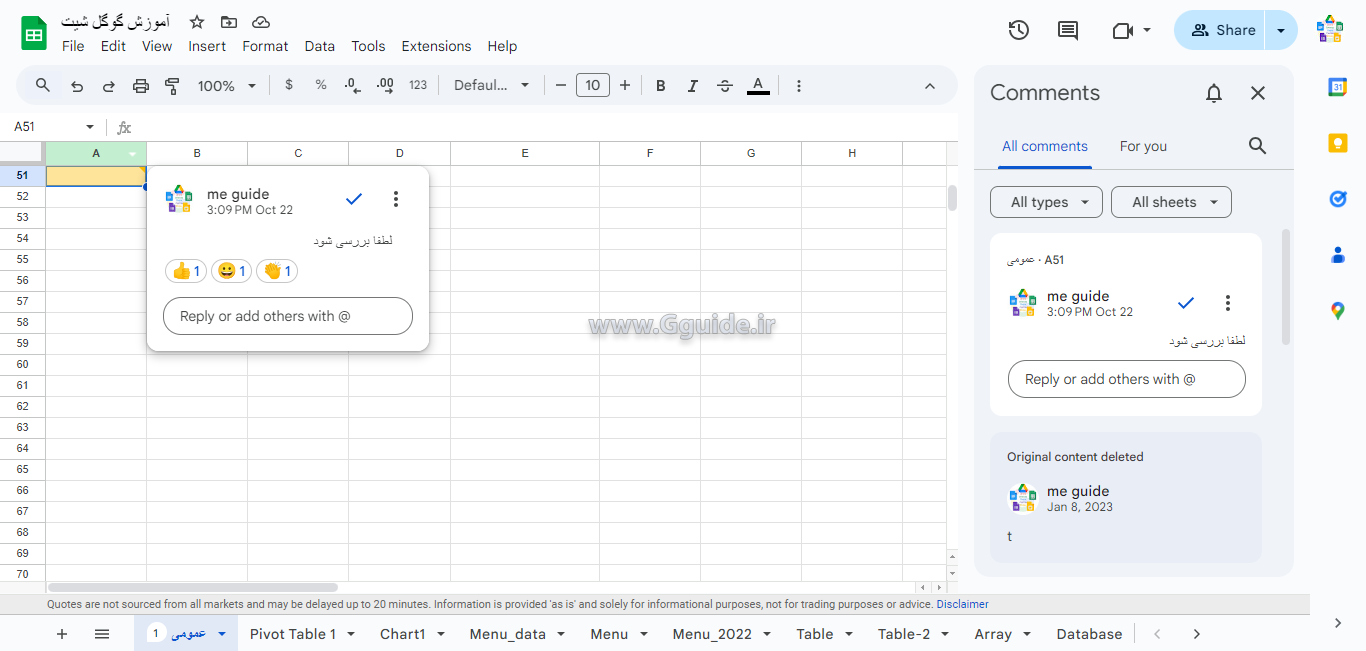Screen dimensions: 1366x651
Task: Click the print icon in toolbar
Action: coord(141,86)
